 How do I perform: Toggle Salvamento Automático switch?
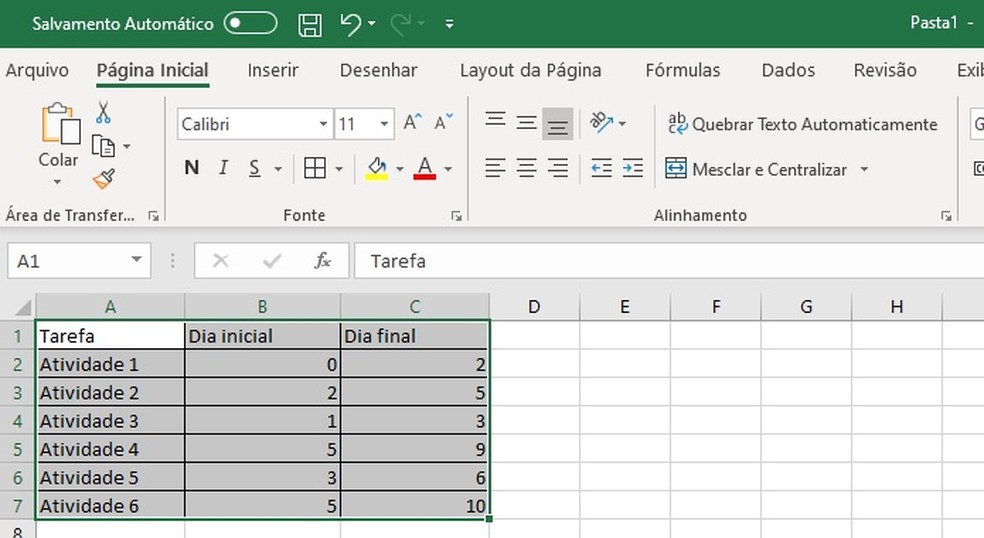click(x=250, y=23)
